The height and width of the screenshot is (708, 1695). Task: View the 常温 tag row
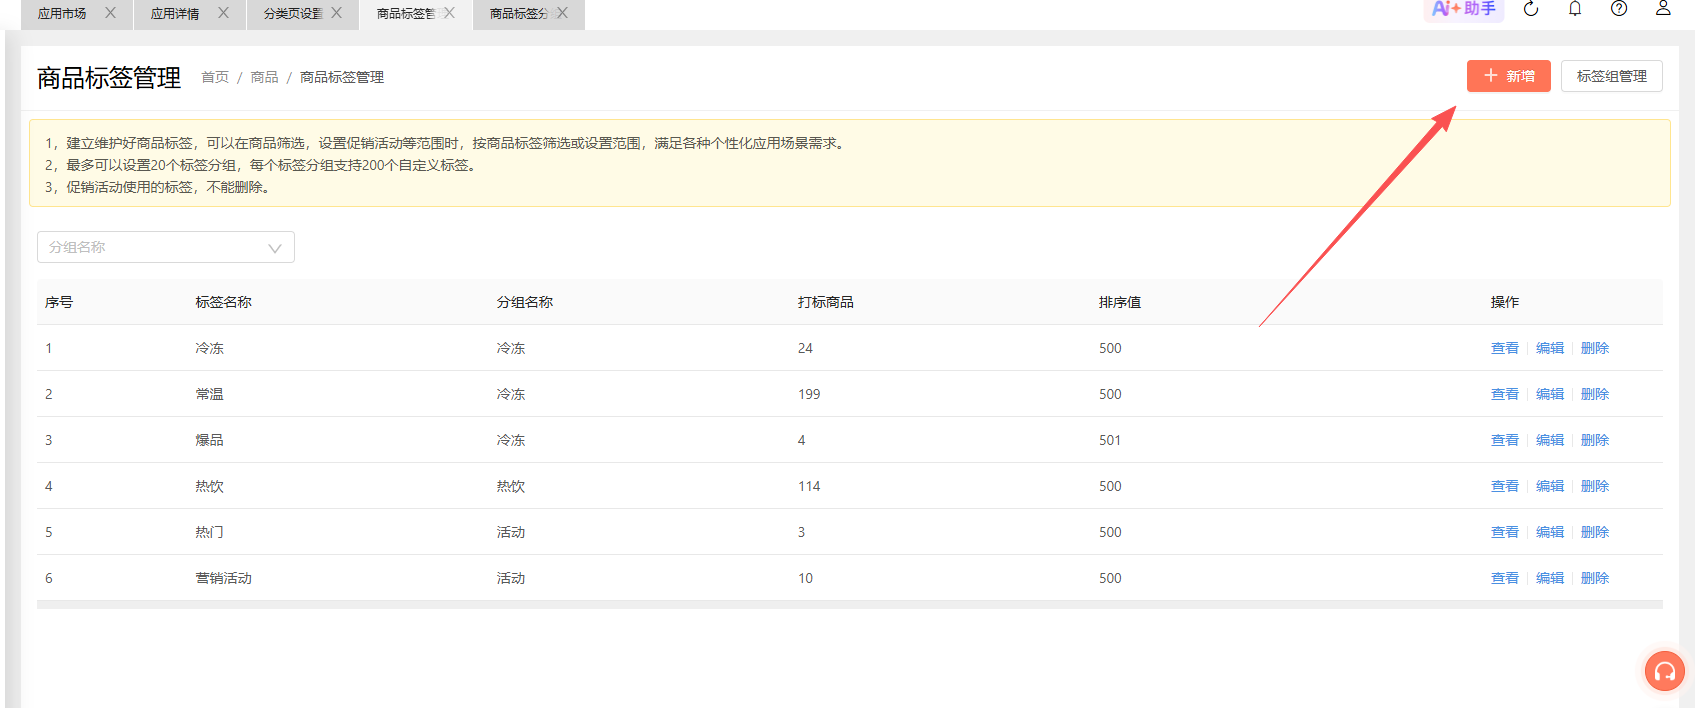[x=1504, y=394]
